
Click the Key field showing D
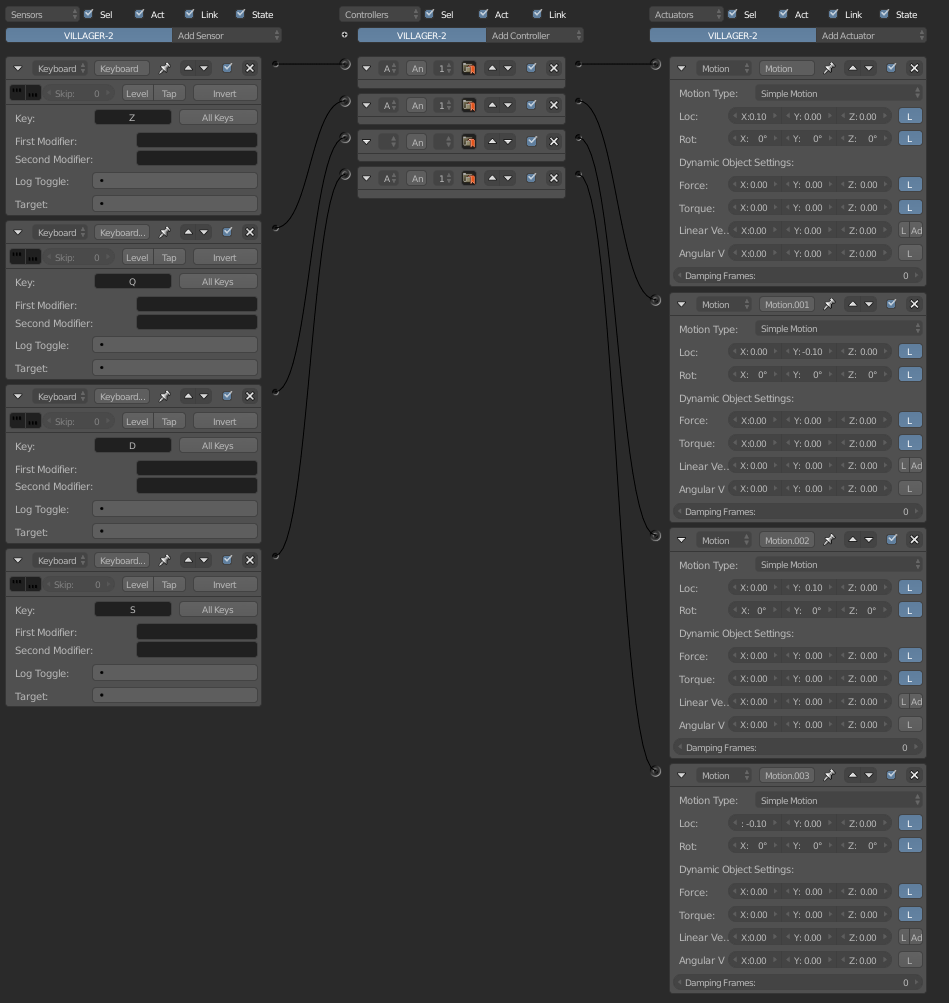pos(133,446)
